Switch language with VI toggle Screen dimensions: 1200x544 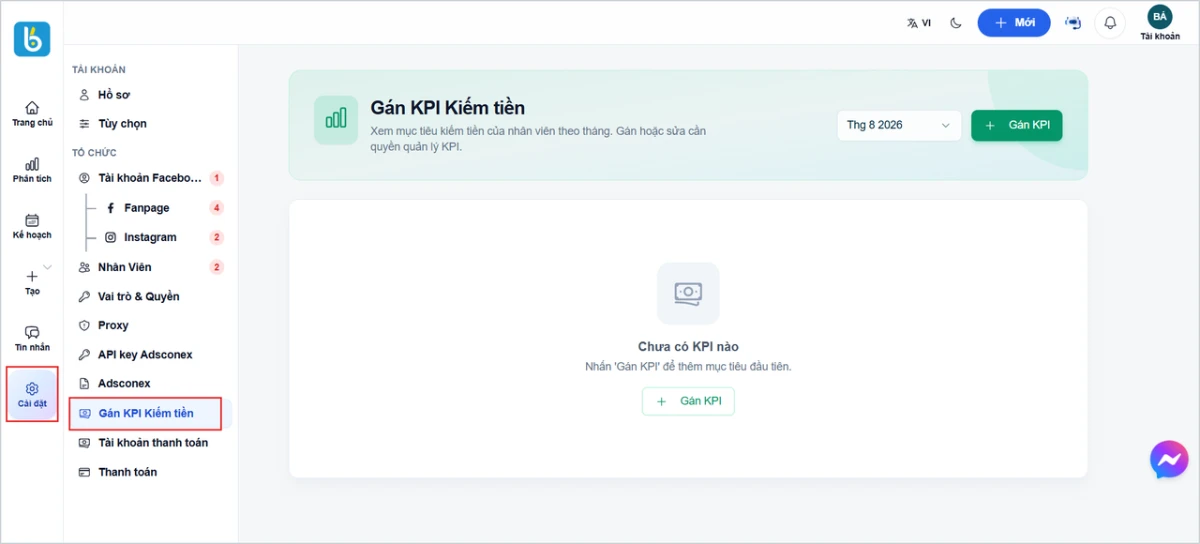click(x=919, y=23)
